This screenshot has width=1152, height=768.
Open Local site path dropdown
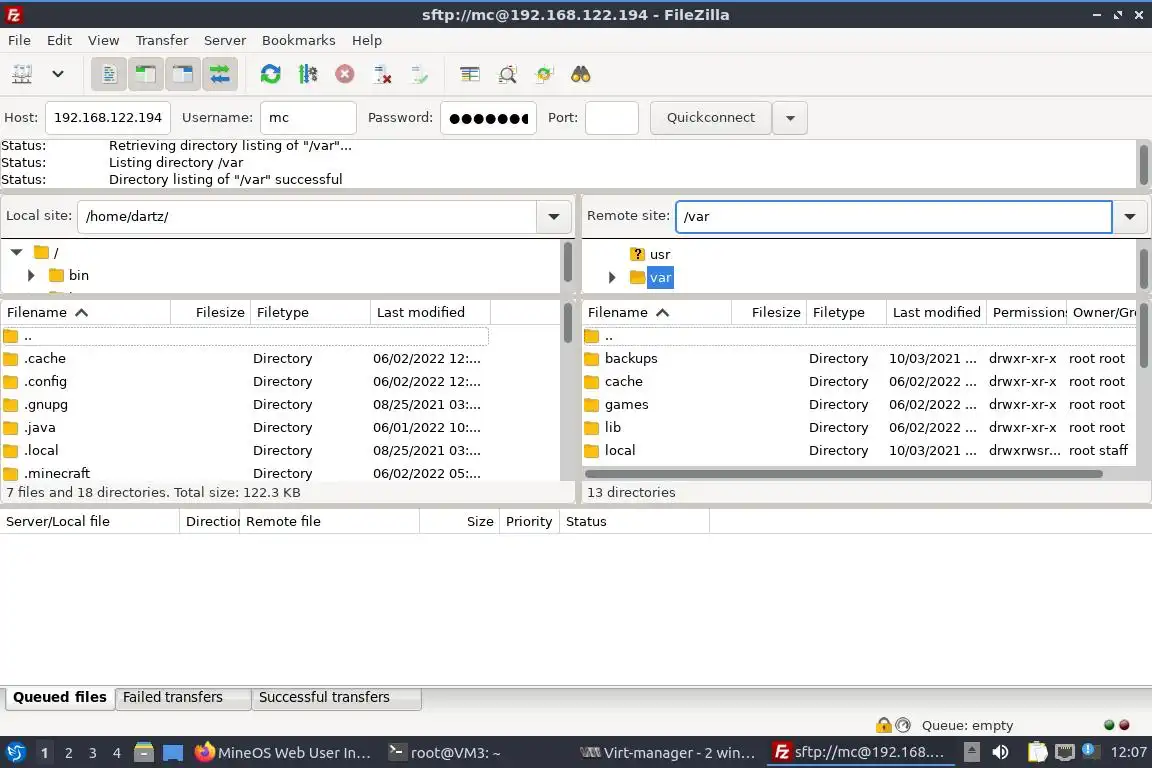coord(554,217)
